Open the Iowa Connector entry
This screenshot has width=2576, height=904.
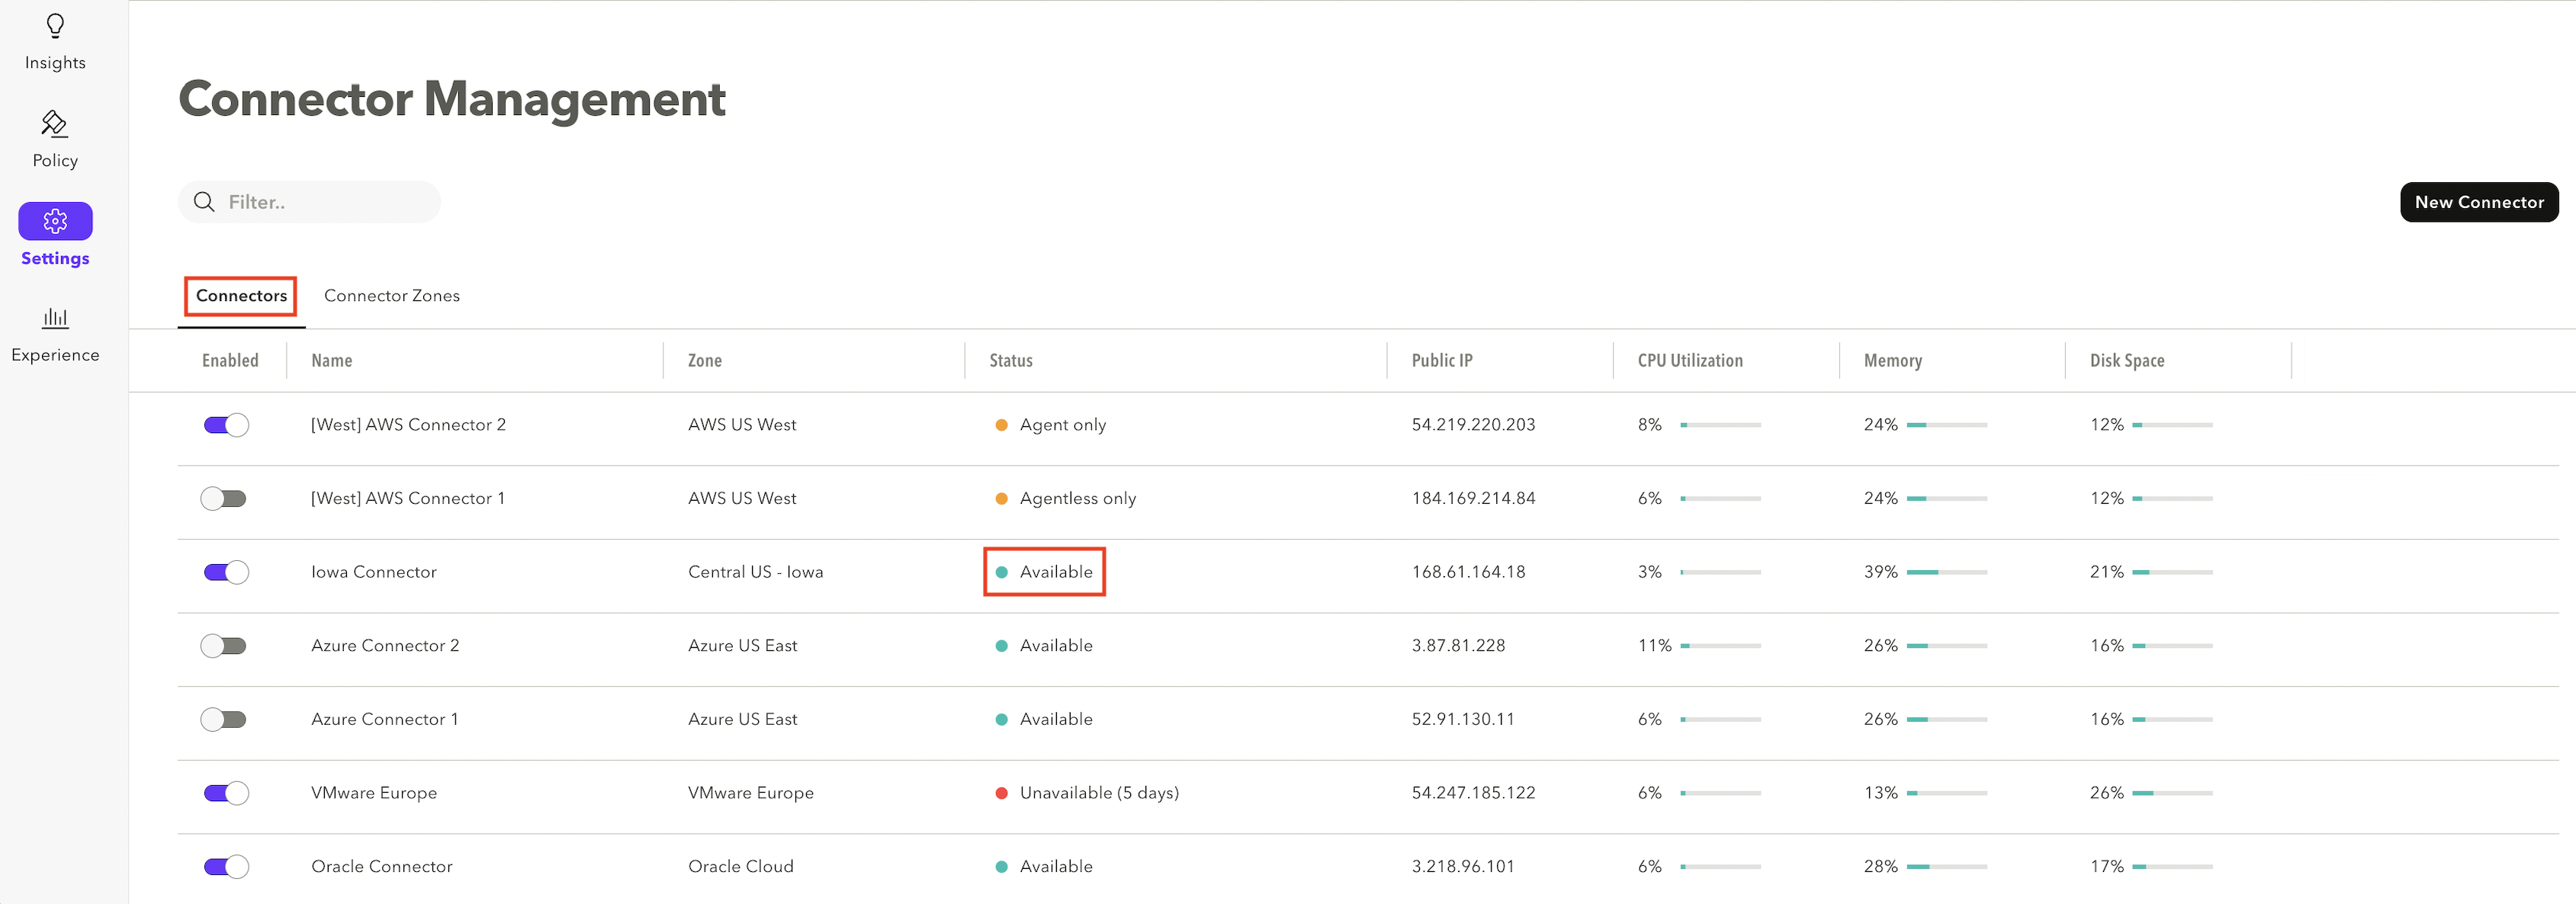[x=373, y=572]
